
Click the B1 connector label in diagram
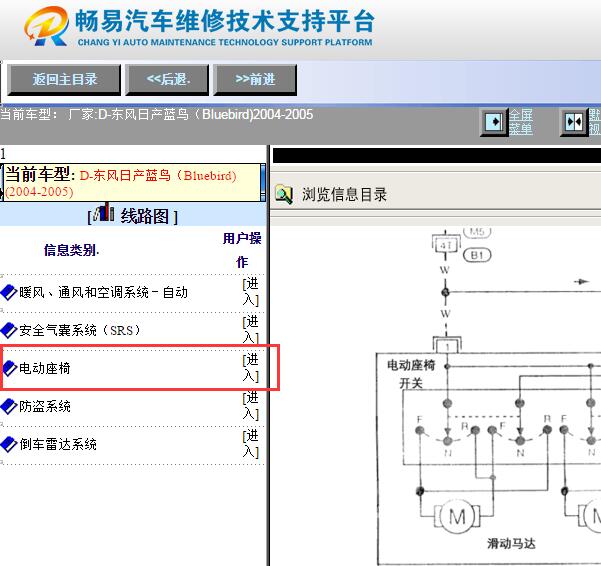click(x=477, y=255)
